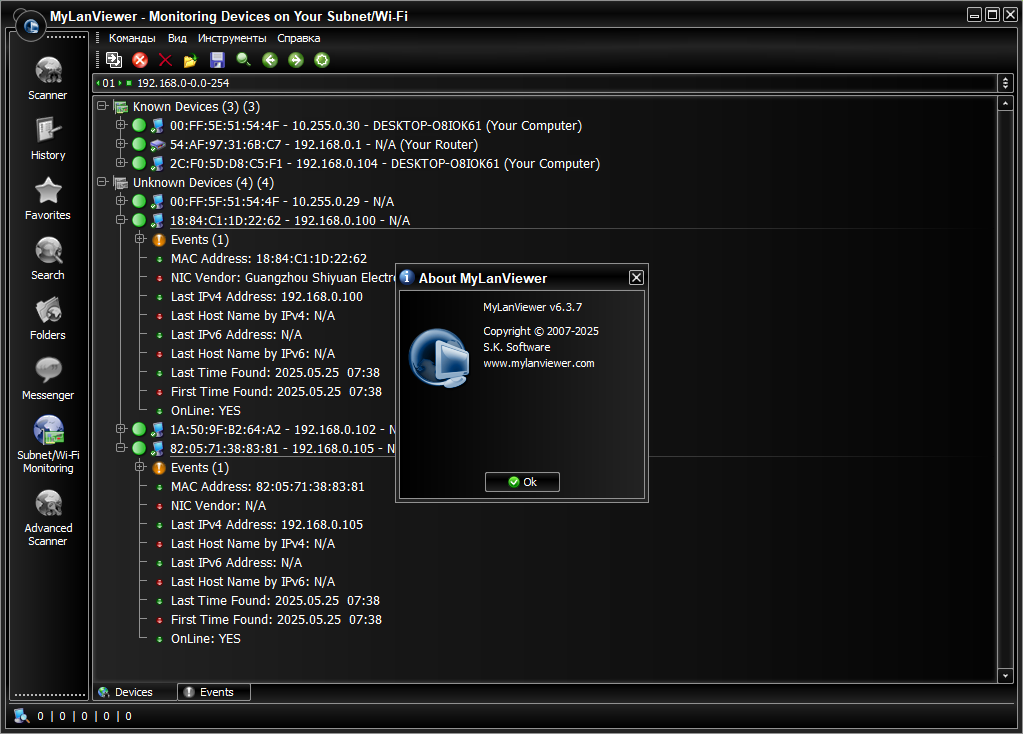This screenshot has width=1023, height=734.
Task: Open the Folders section
Action: point(48,318)
